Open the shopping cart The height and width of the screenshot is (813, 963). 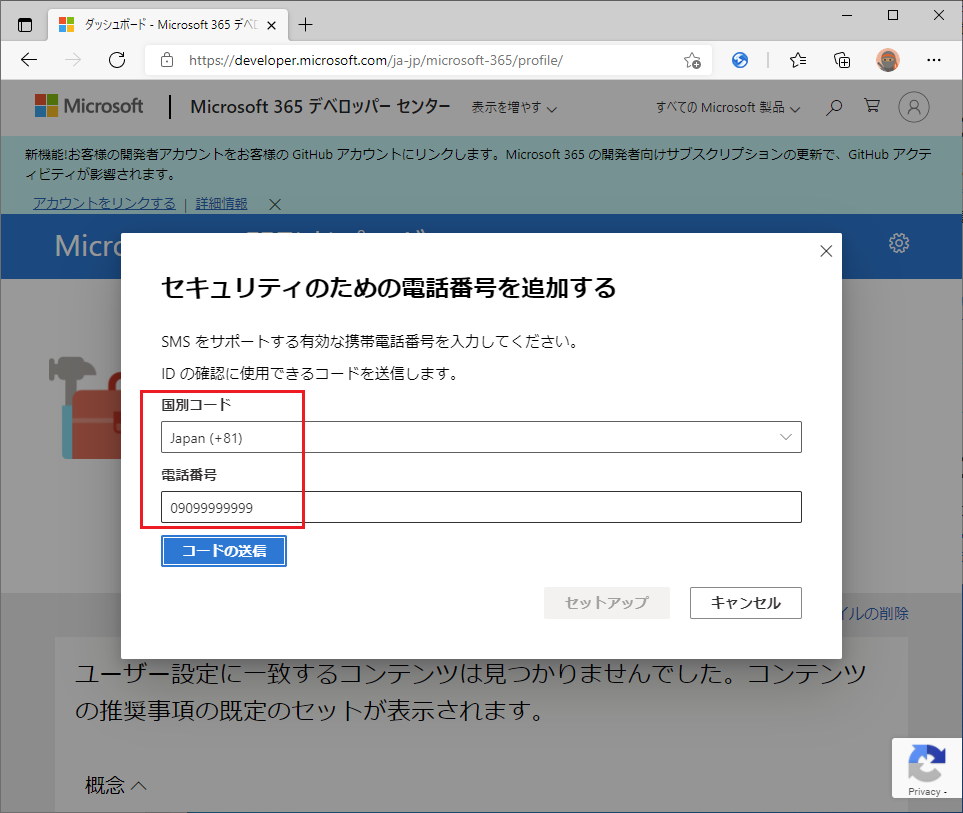tap(871, 106)
